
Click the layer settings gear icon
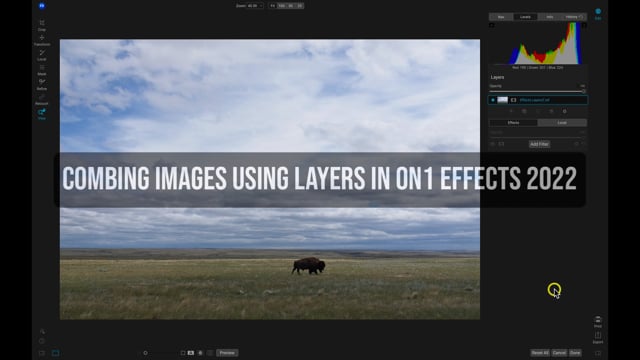(x=564, y=111)
